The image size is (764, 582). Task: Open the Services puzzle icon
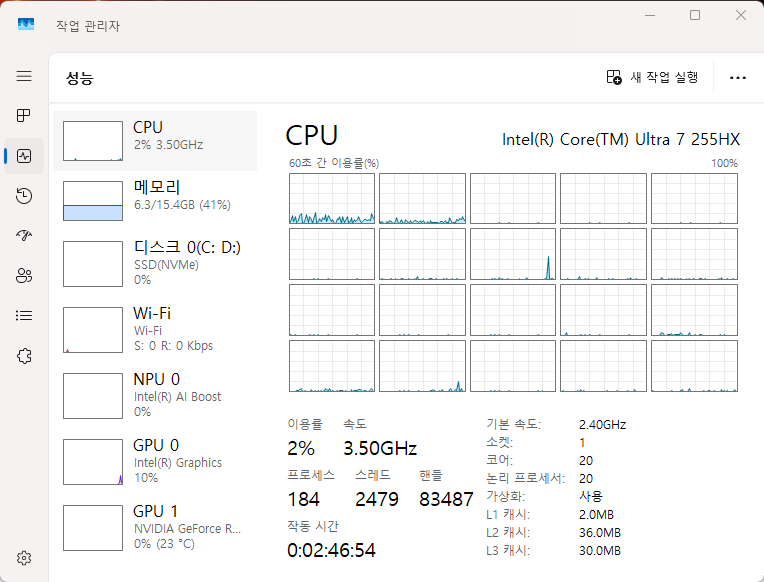[24, 356]
